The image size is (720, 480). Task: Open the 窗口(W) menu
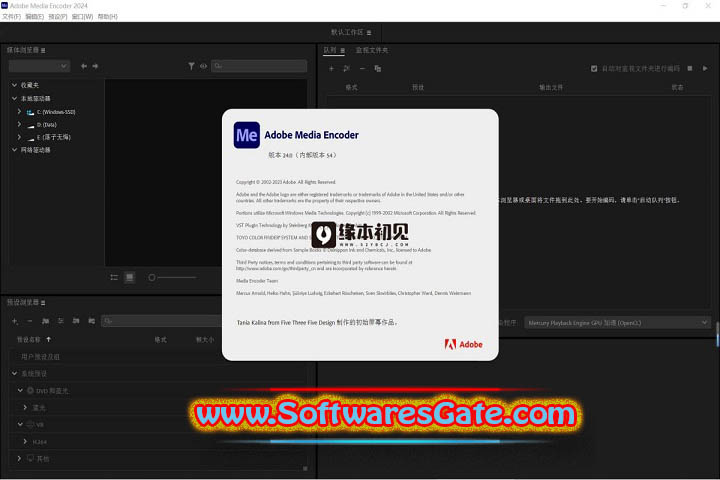(82, 17)
